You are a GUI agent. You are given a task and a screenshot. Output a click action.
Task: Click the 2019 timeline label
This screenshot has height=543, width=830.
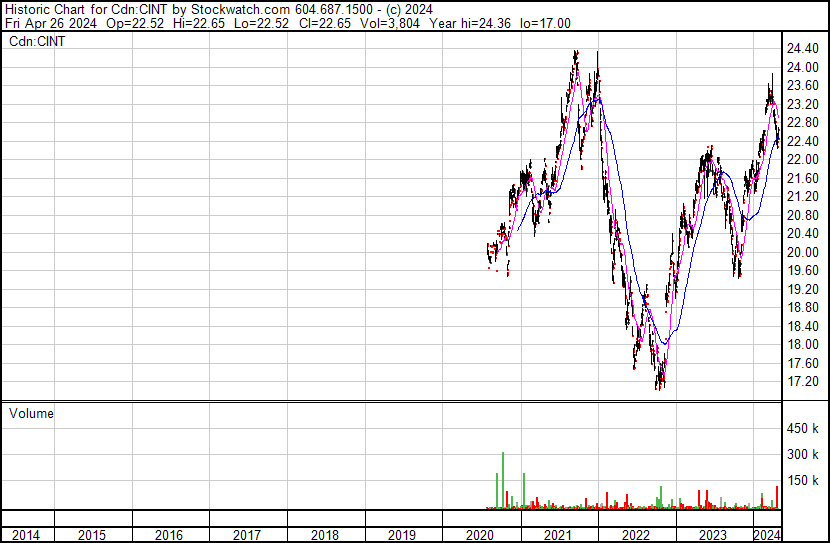click(403, 535)
